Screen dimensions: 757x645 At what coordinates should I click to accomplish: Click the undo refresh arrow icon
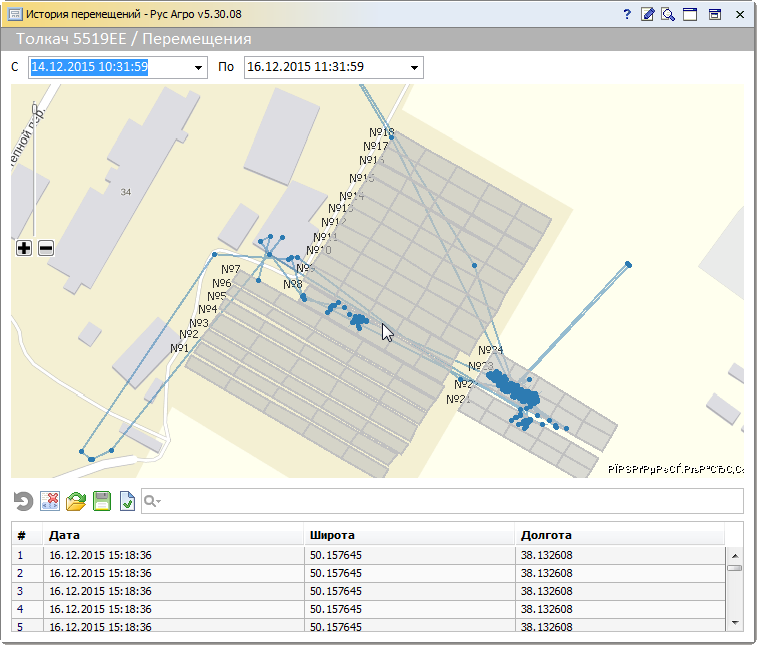click(23, 501)
